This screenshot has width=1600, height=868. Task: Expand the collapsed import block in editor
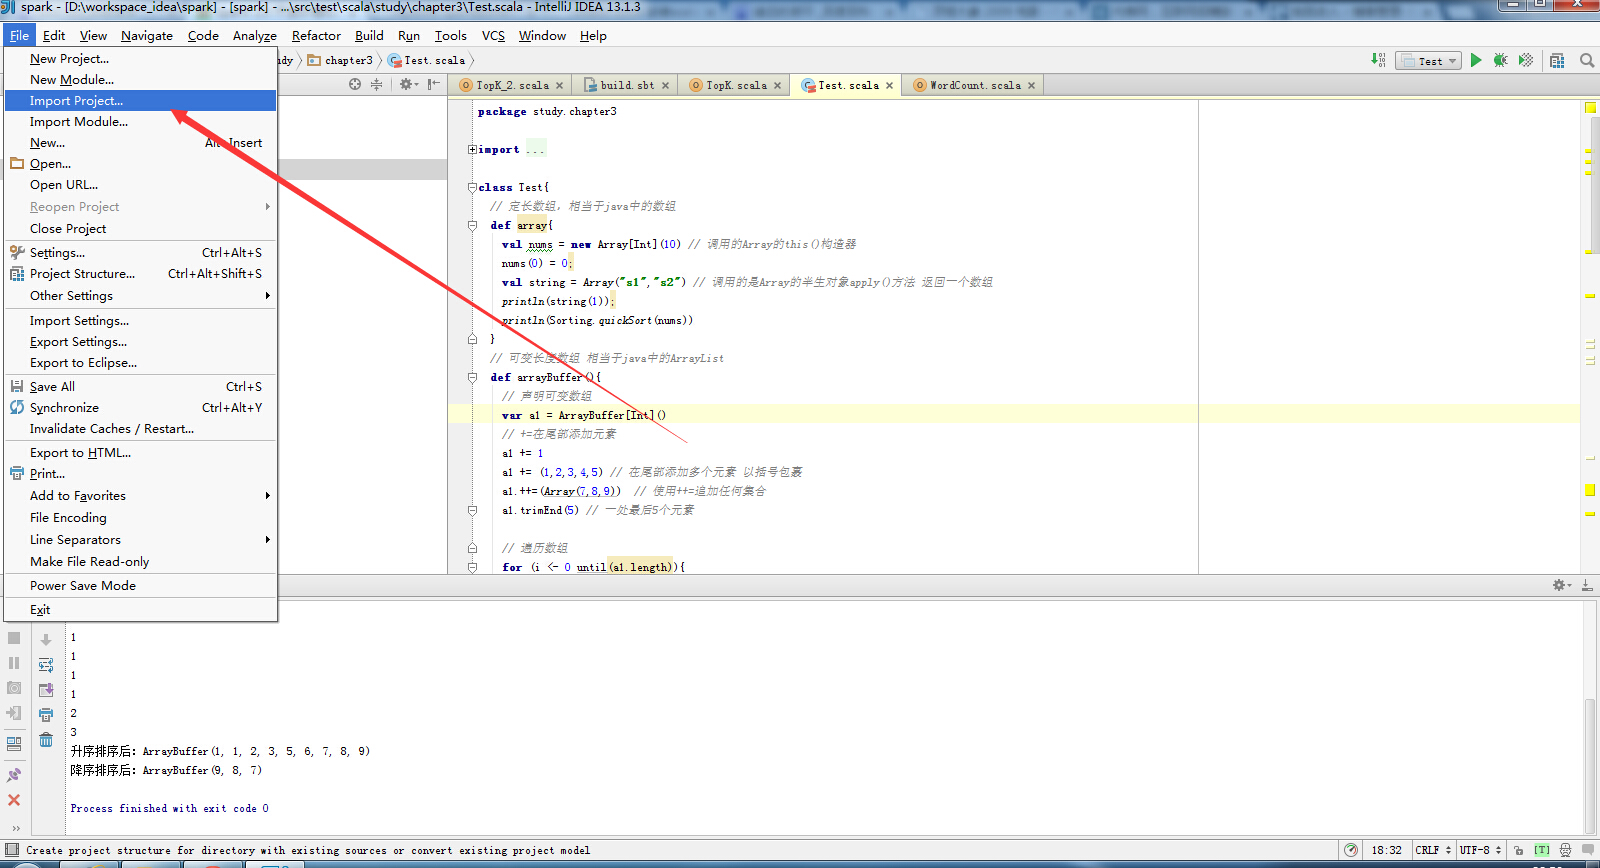point(472,149)
